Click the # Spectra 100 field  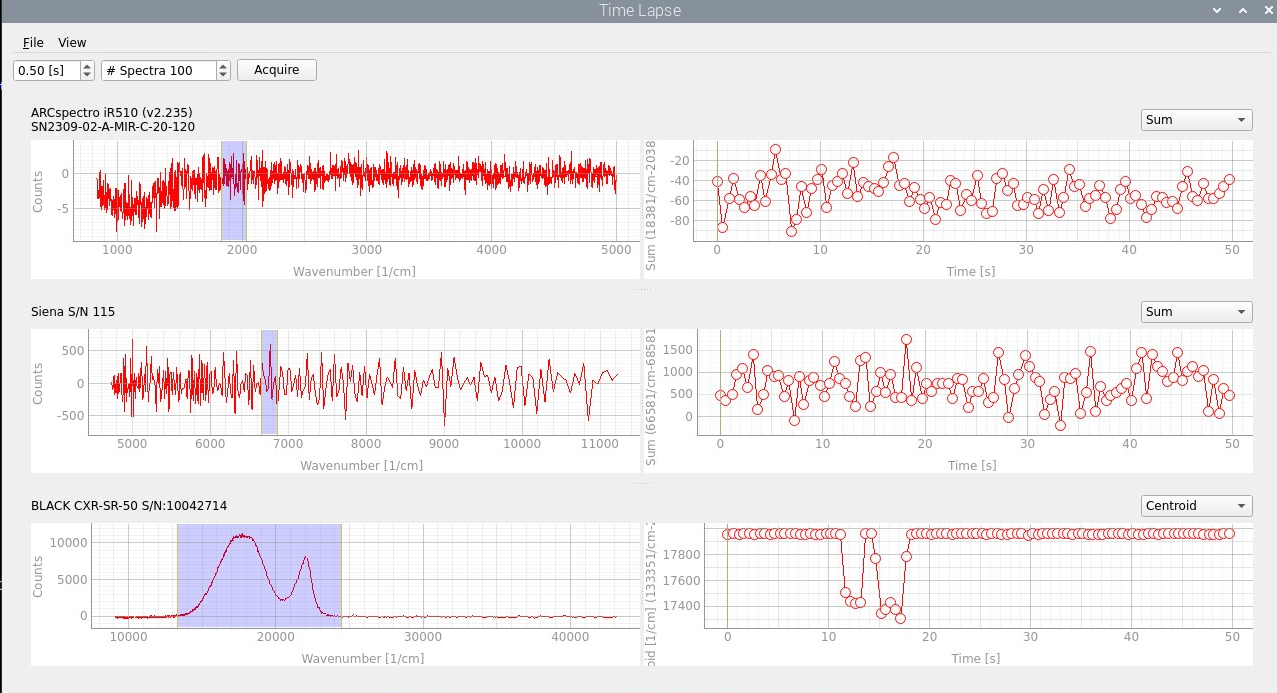coord(157,70)
